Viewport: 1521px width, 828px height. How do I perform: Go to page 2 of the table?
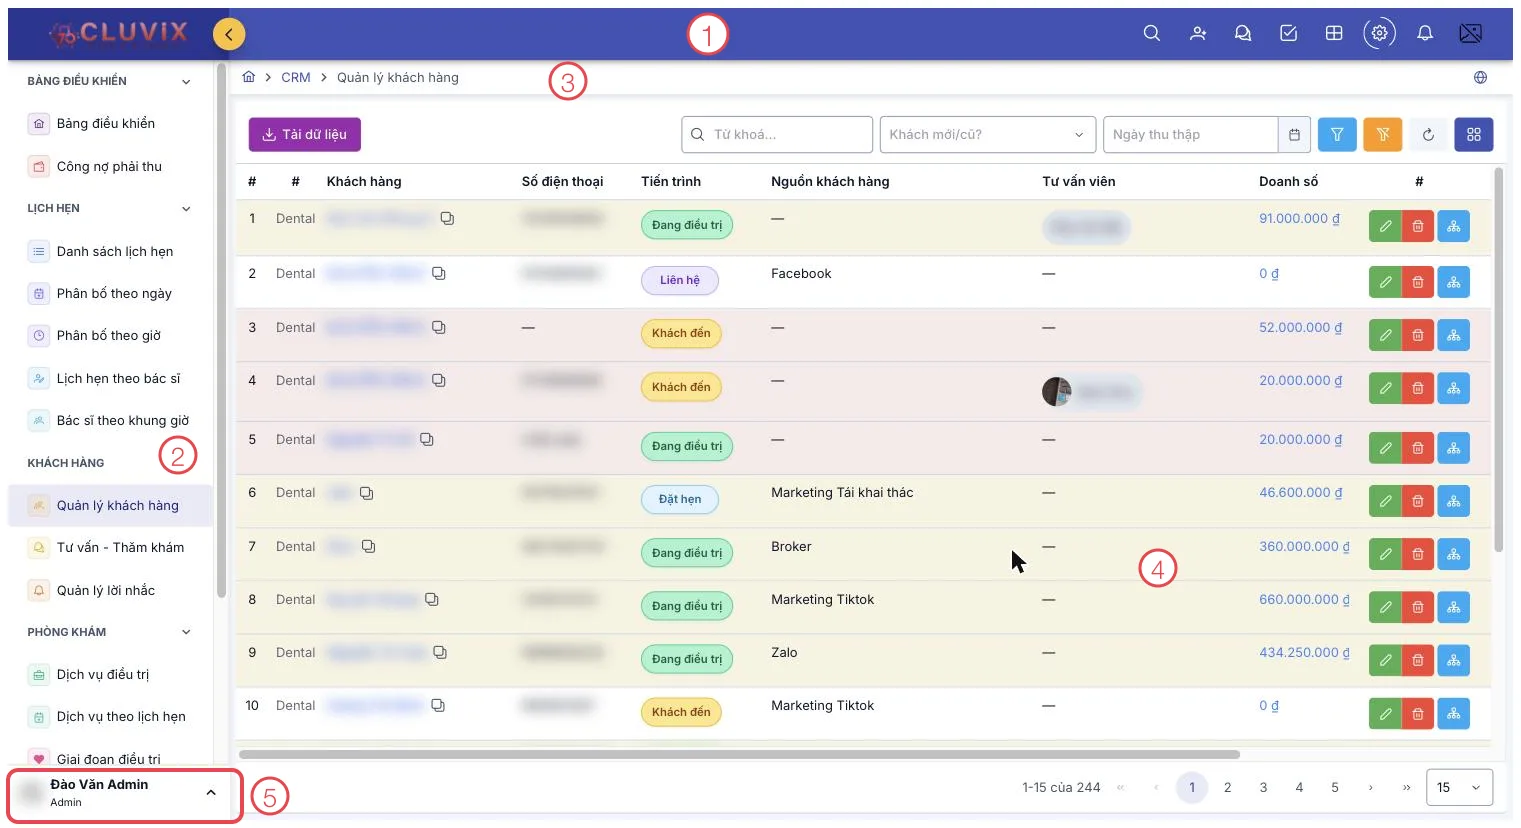[1228, 787]
